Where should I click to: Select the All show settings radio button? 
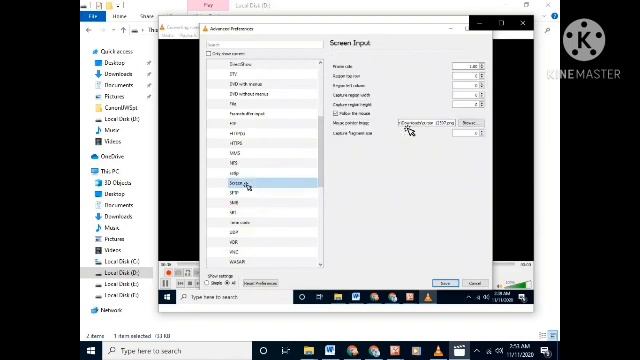click(227, 283)
